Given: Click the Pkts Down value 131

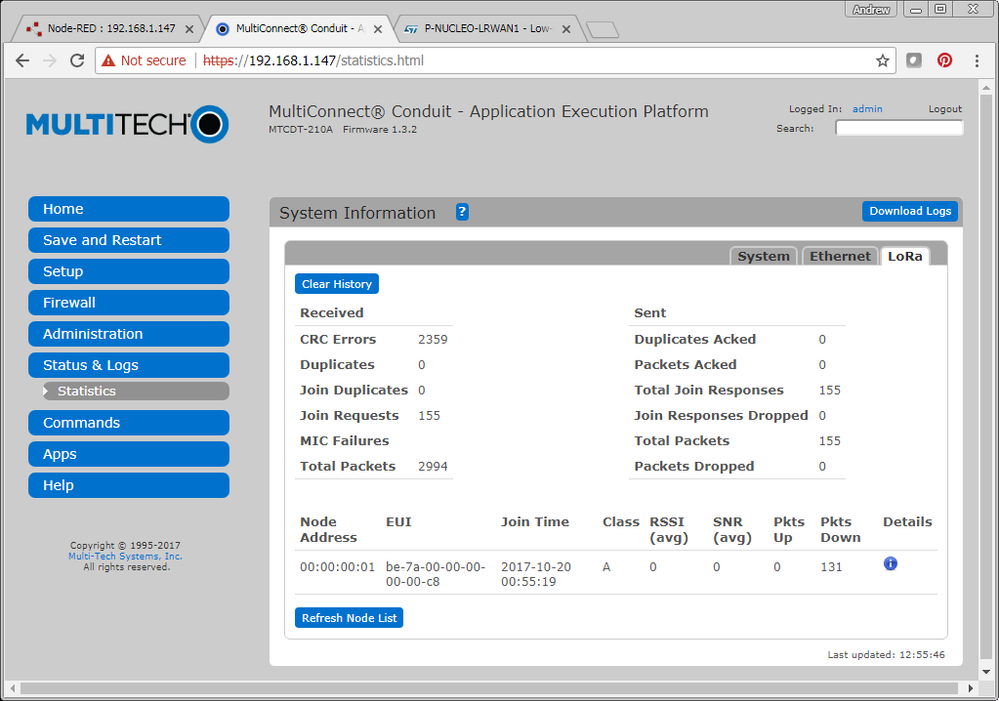Looking at the screenshot, I should 831,567.
